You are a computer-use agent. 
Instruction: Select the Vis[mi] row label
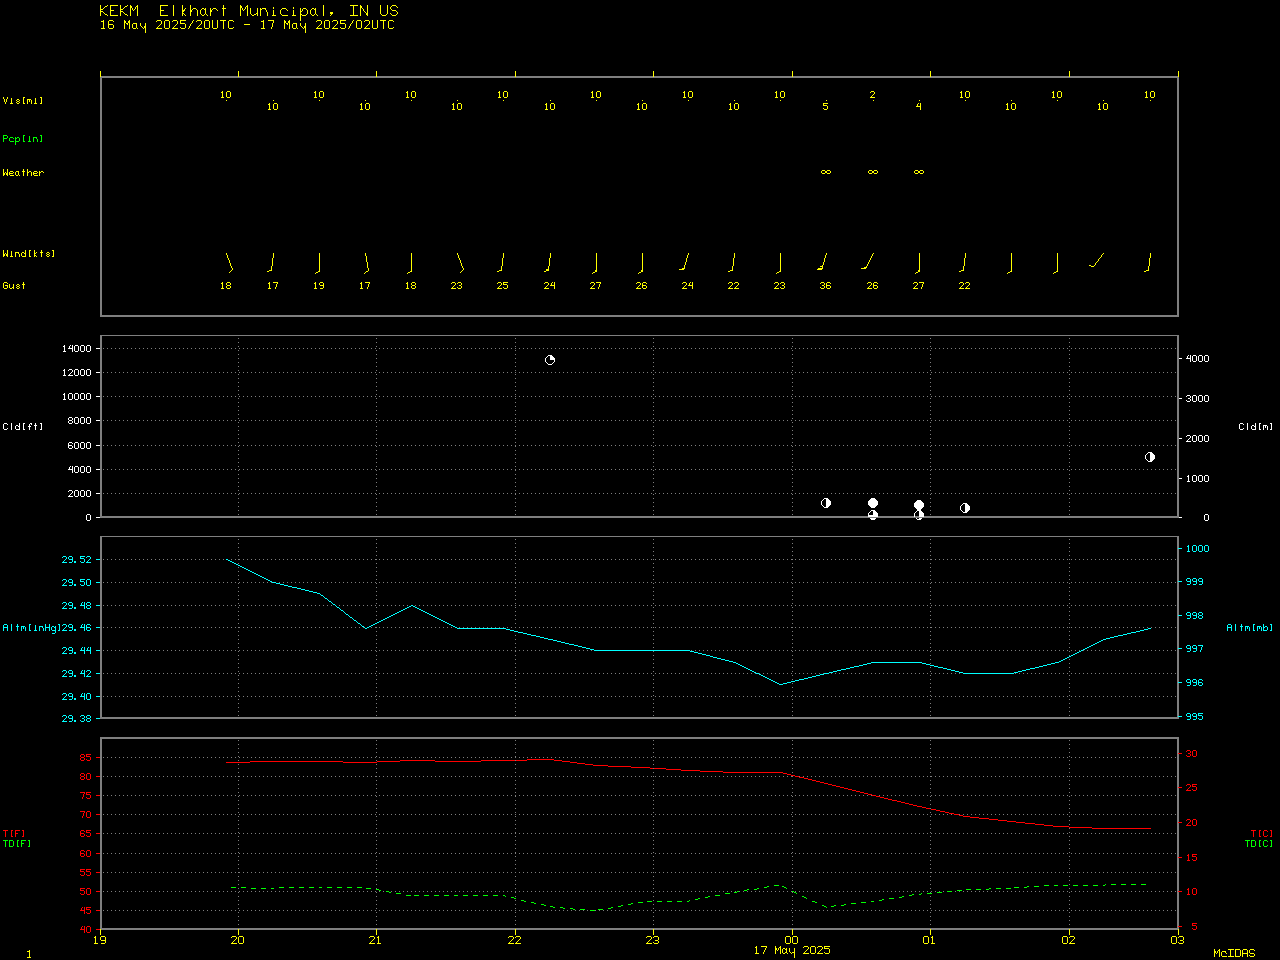23,101
